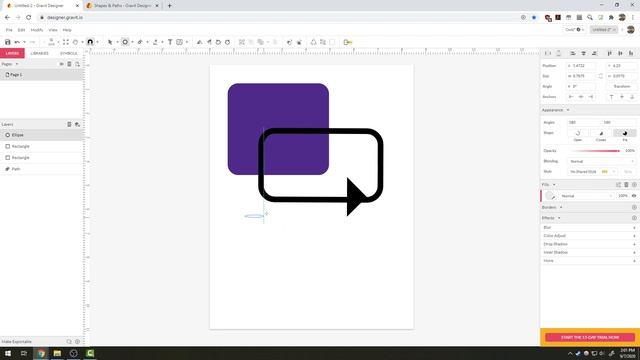The image size is (640, 360).
Task: Click the Save icon in toolbar
Action: tap(7, 42)
